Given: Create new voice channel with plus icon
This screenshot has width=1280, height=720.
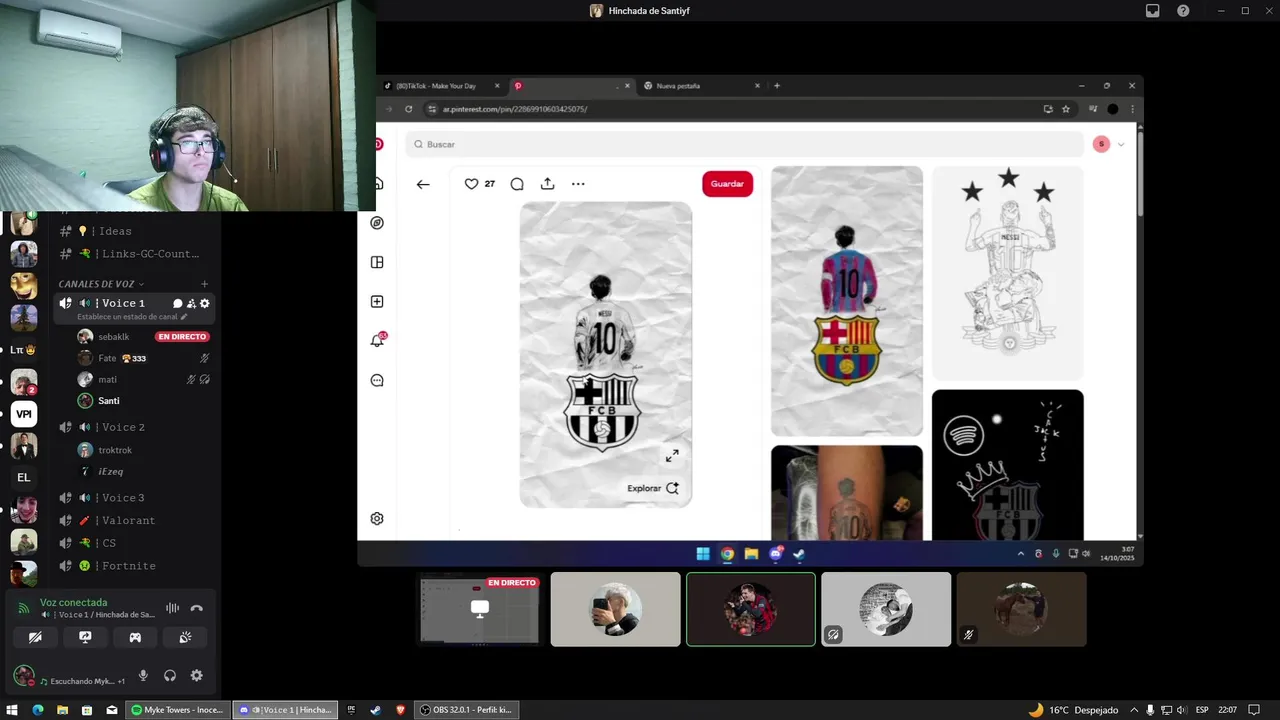Looking at the screenshot, I should [x=205, y=284].
